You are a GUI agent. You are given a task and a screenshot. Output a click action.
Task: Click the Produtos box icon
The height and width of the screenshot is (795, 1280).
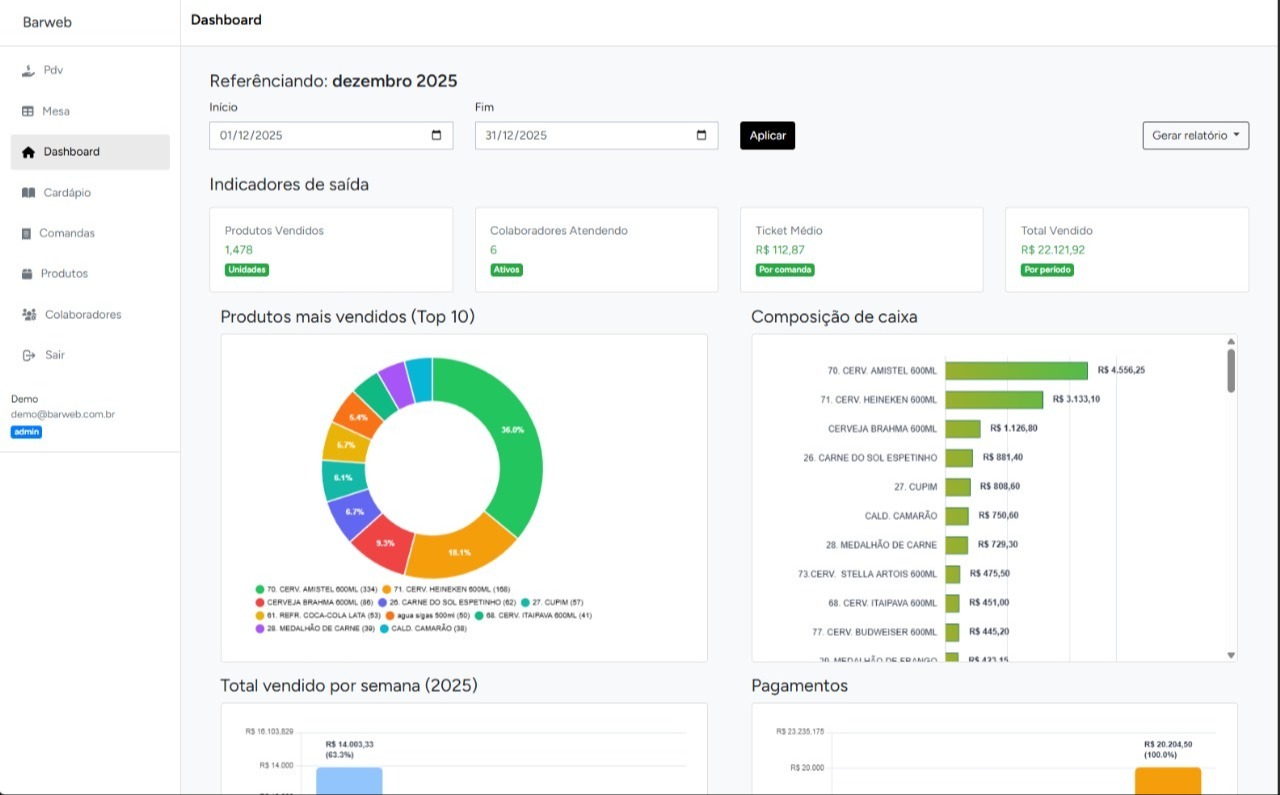point(27,274)
